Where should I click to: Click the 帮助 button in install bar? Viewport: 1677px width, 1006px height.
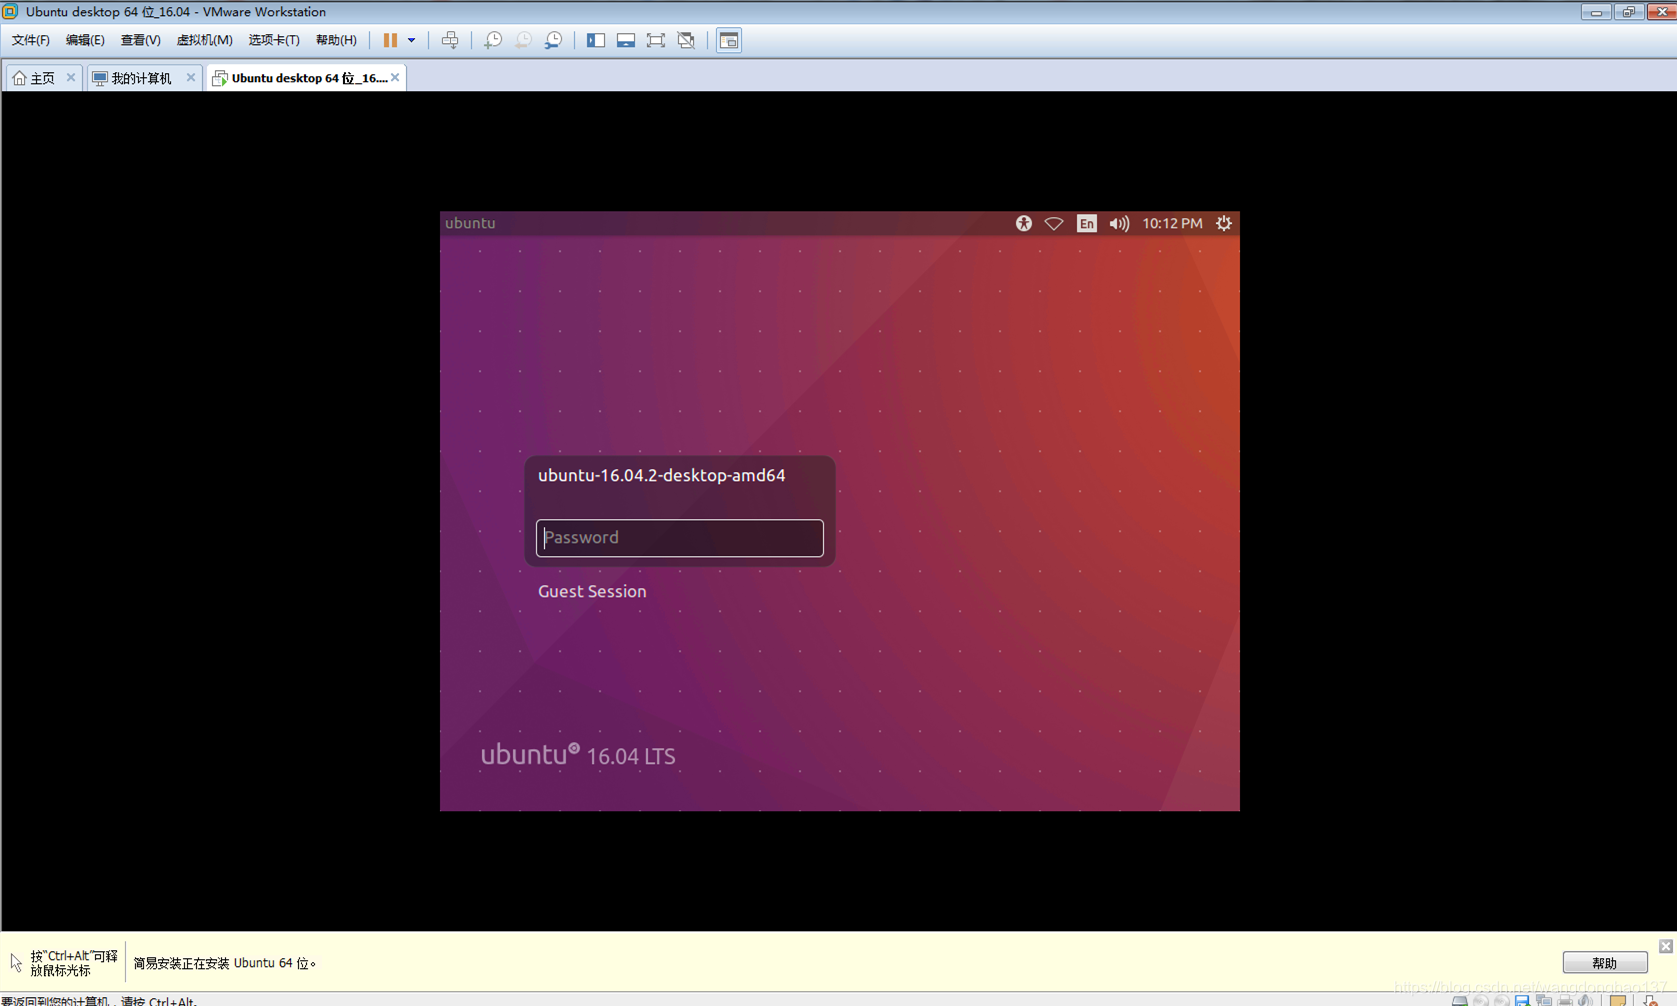coord(1605,962)
